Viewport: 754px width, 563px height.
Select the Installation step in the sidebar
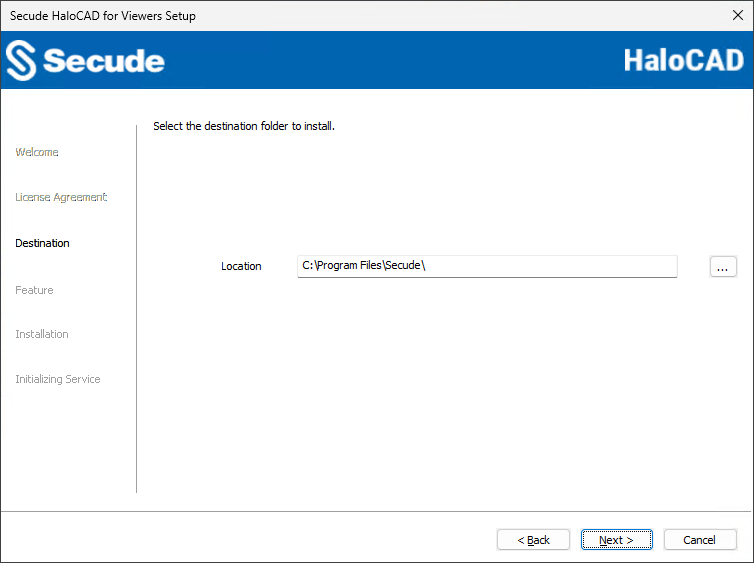(x=42, y=334)
